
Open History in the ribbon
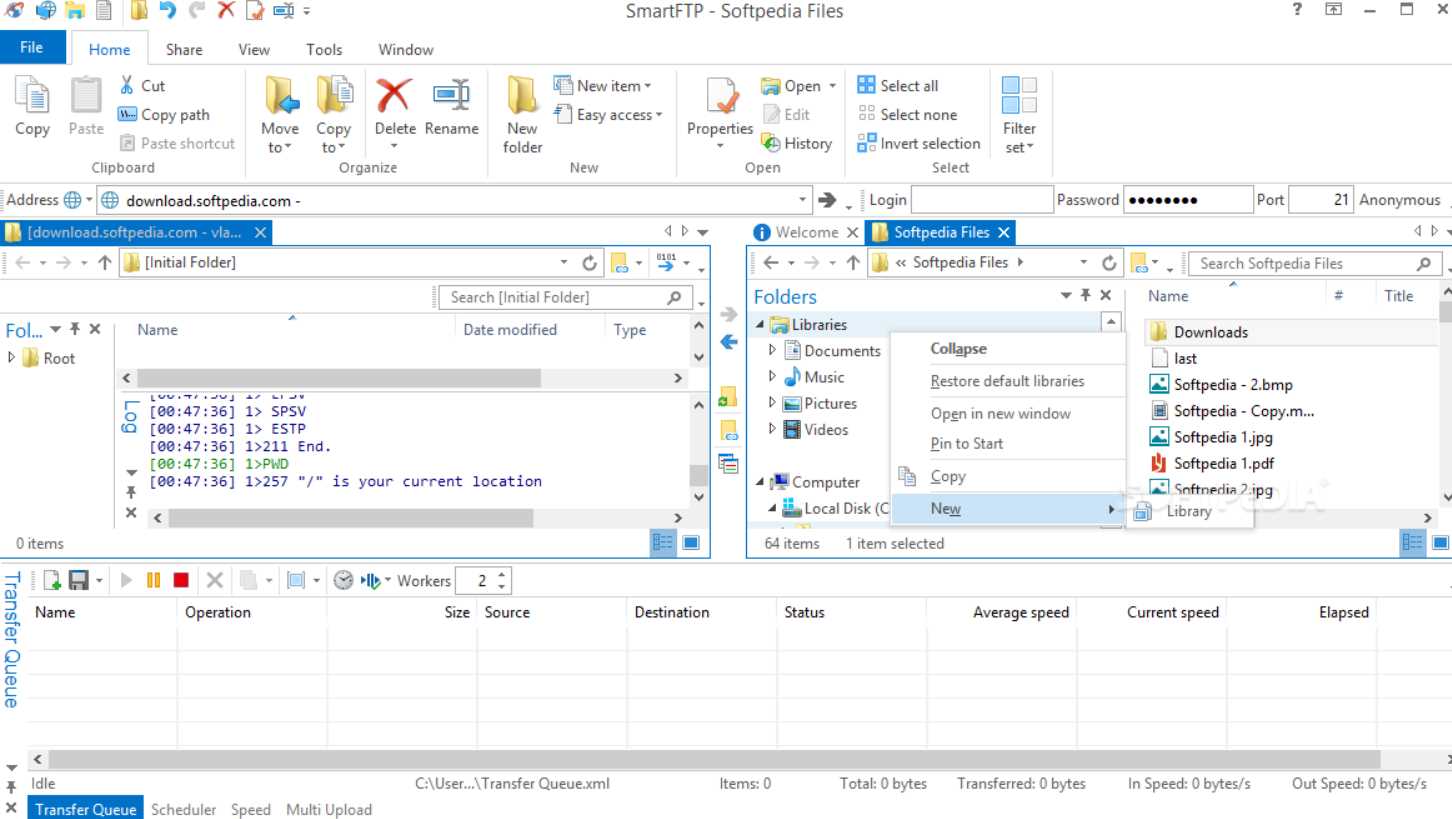pyautogui.click(x=796, y=143)
